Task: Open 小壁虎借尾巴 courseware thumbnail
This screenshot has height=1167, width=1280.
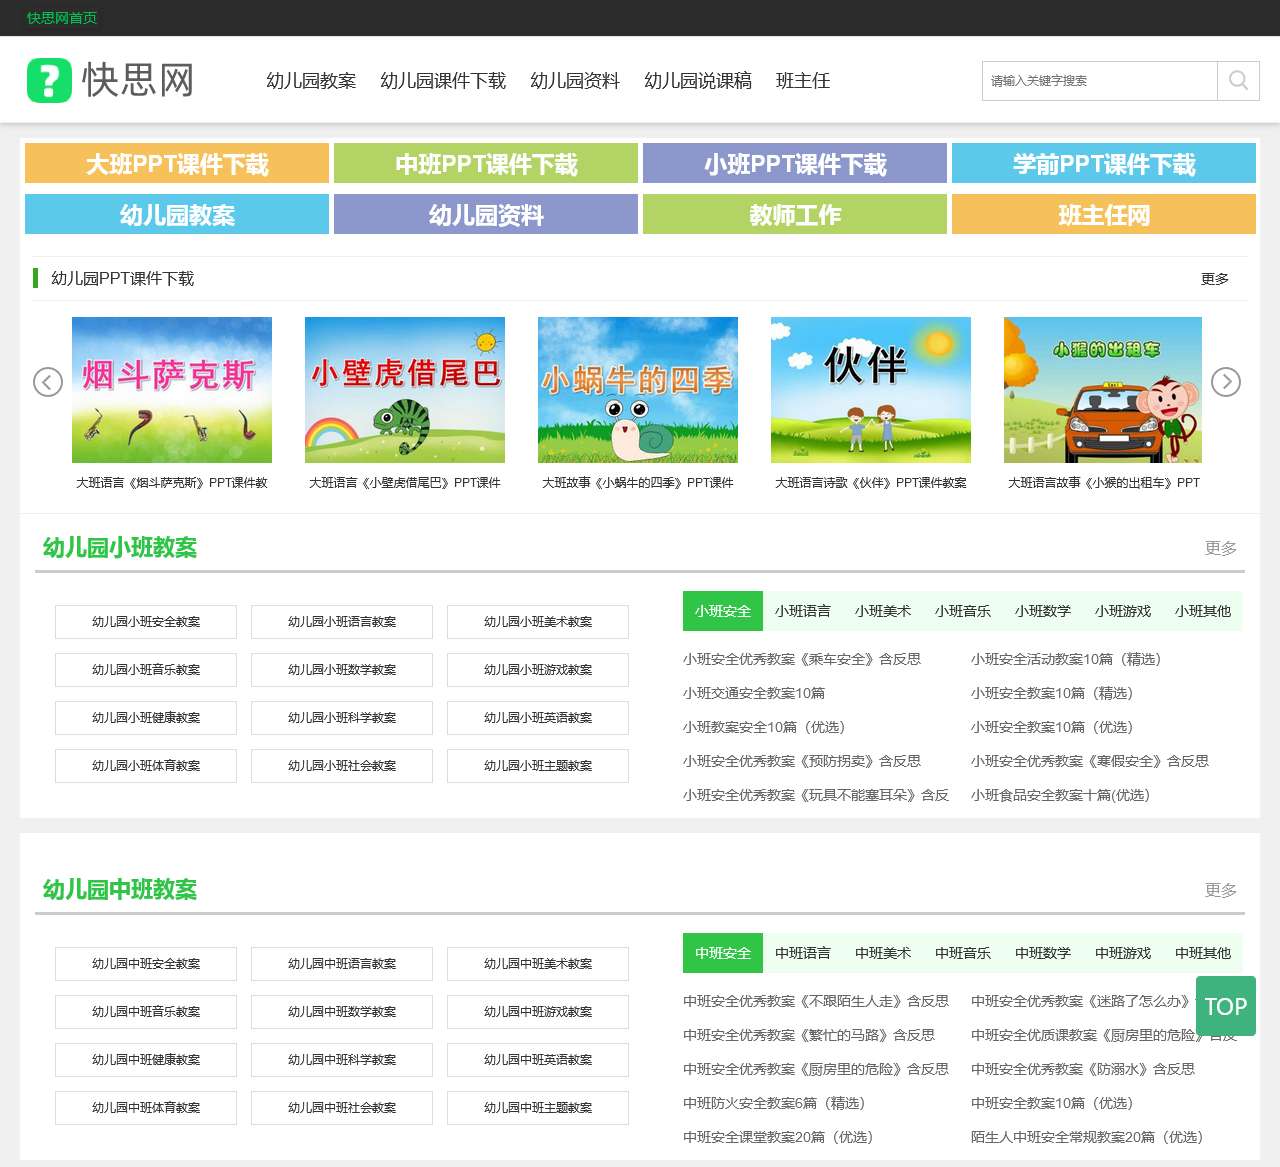Action: [x=404, y=390]
